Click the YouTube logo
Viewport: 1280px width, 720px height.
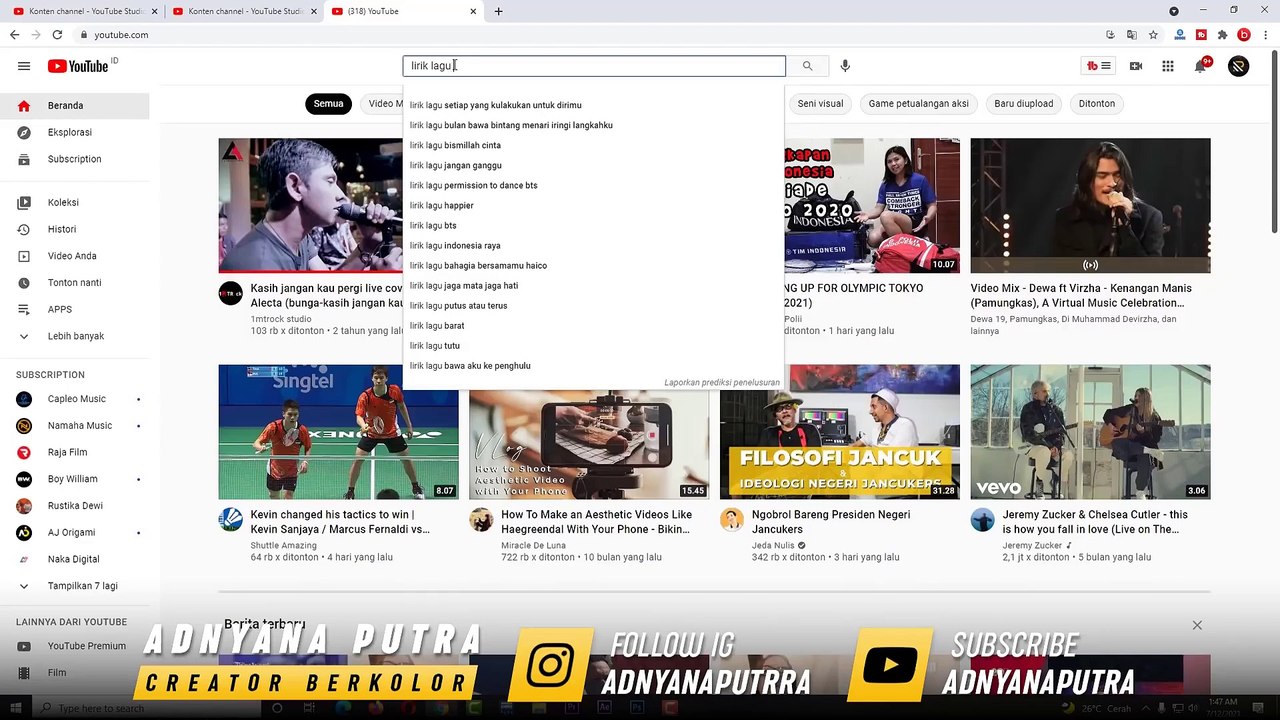[x=78, y=66]
